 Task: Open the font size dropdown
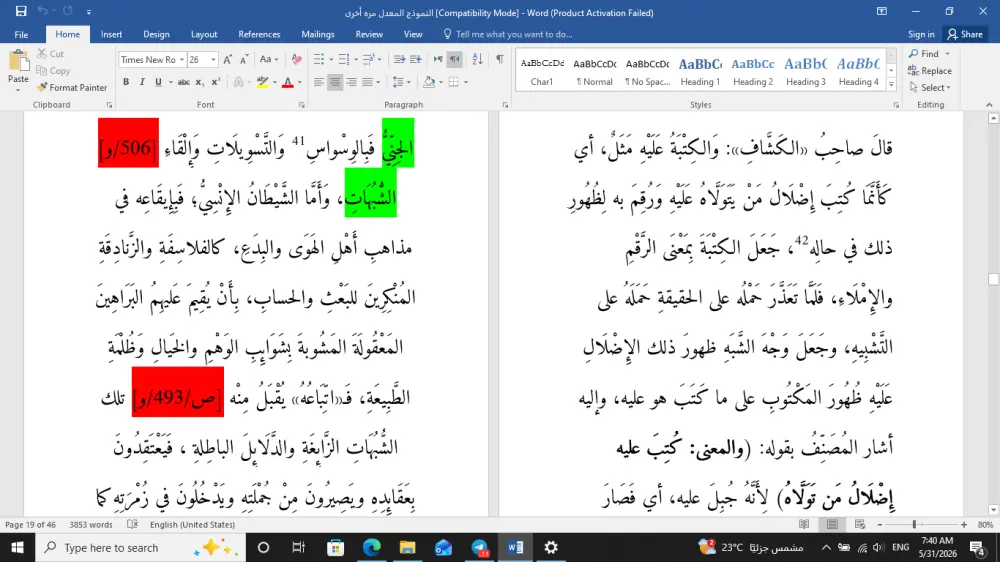pyautogui.click(x=213, y=59)
